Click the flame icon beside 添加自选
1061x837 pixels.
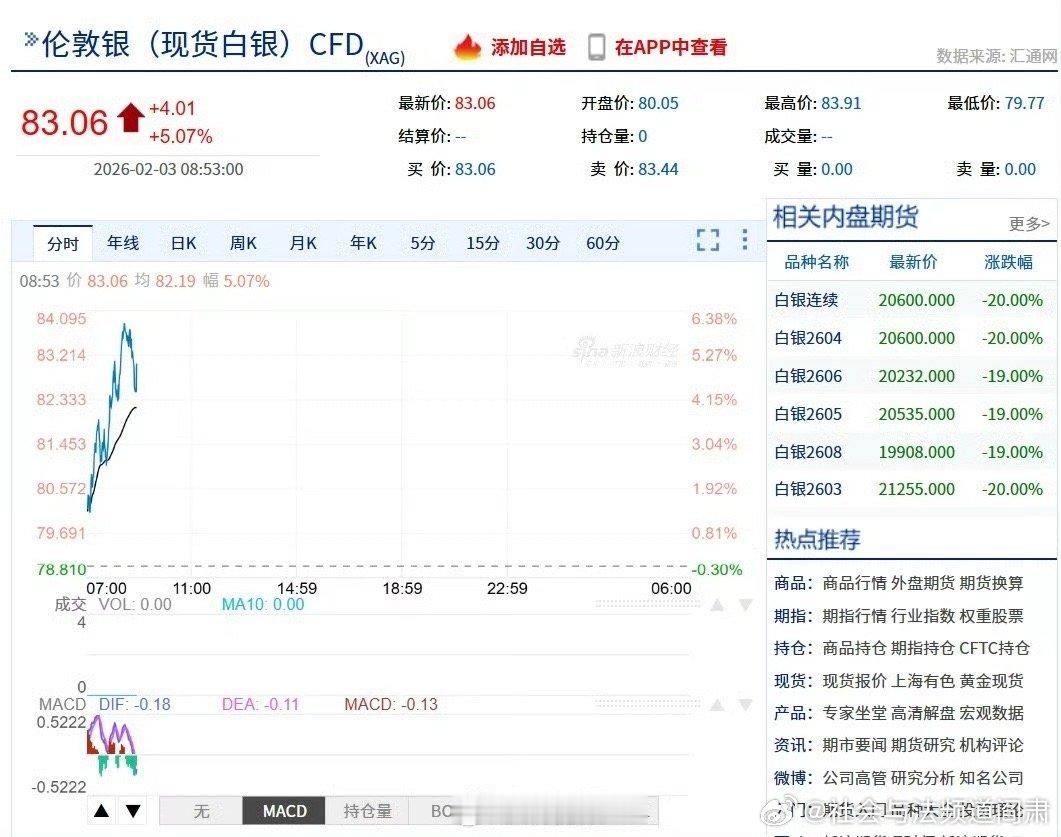(467, 47)
